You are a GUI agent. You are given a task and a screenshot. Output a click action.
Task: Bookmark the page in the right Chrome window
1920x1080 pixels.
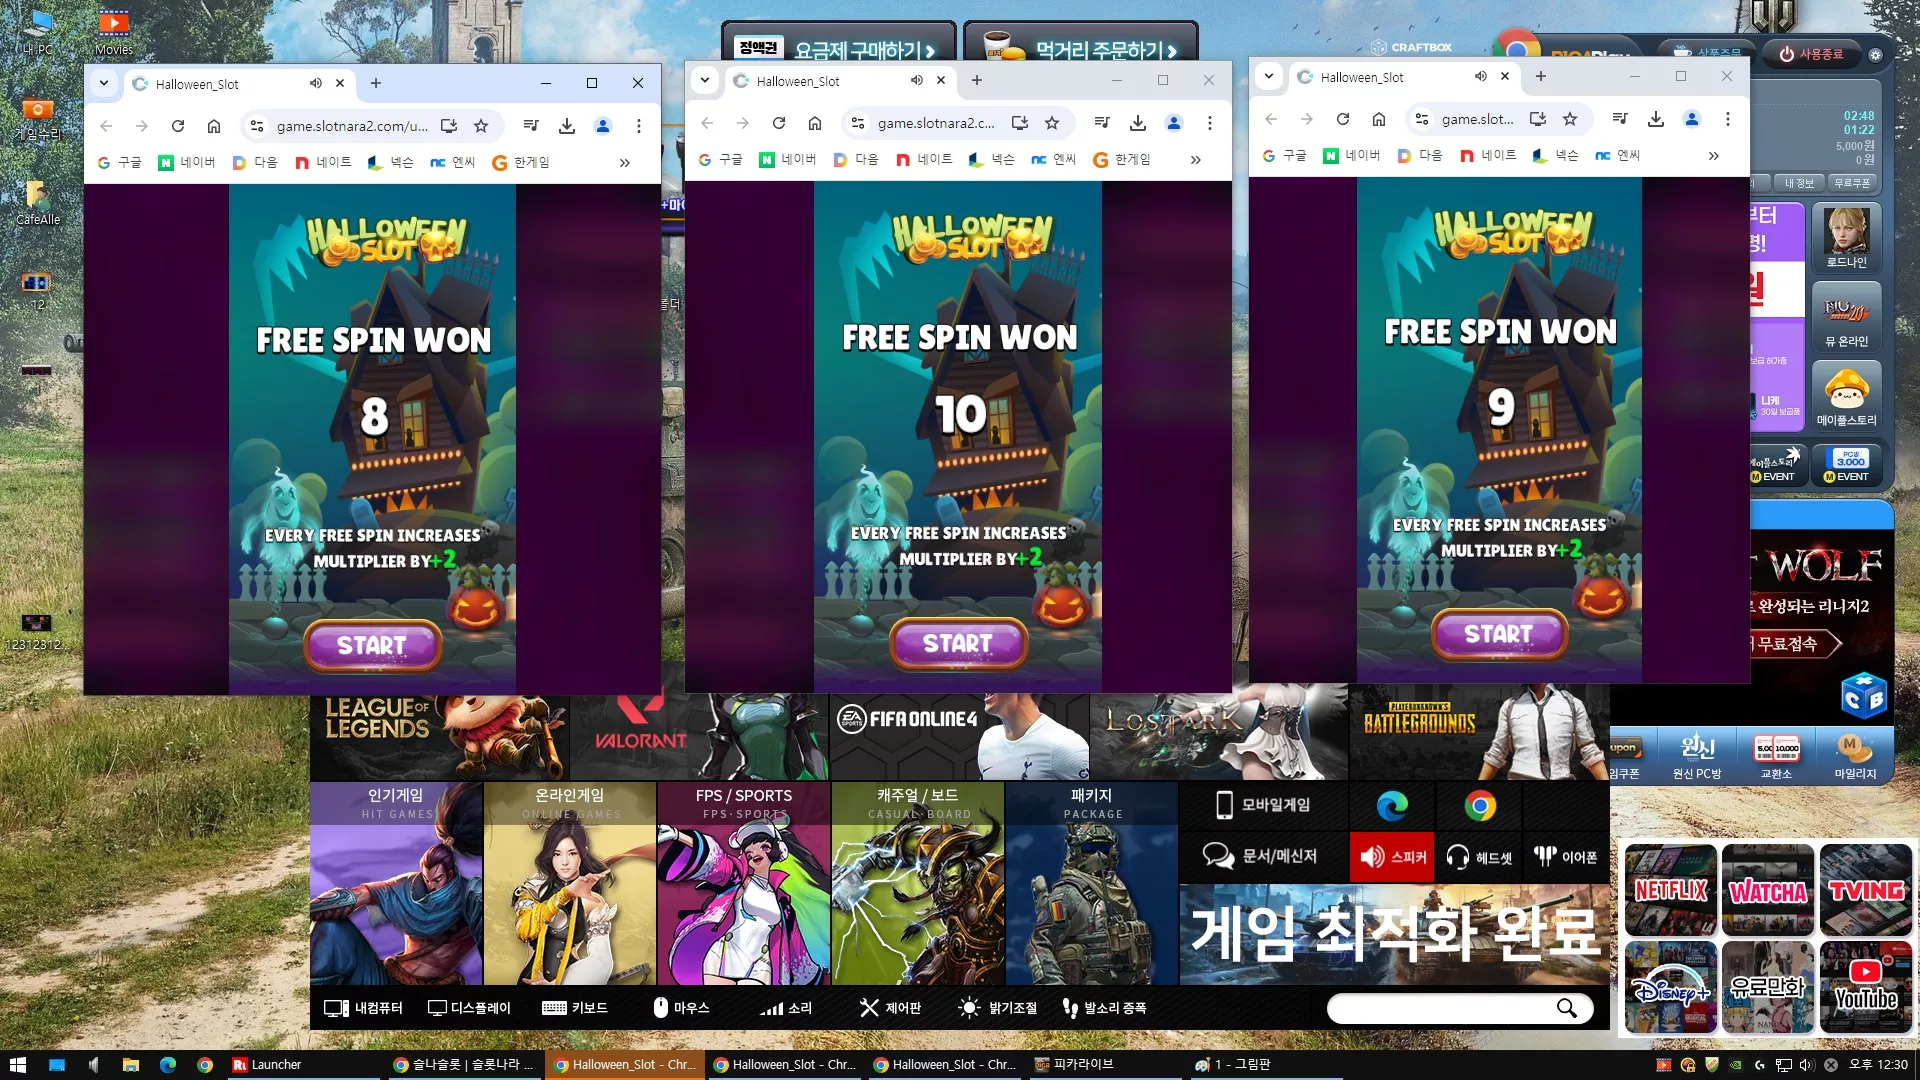1570,119
